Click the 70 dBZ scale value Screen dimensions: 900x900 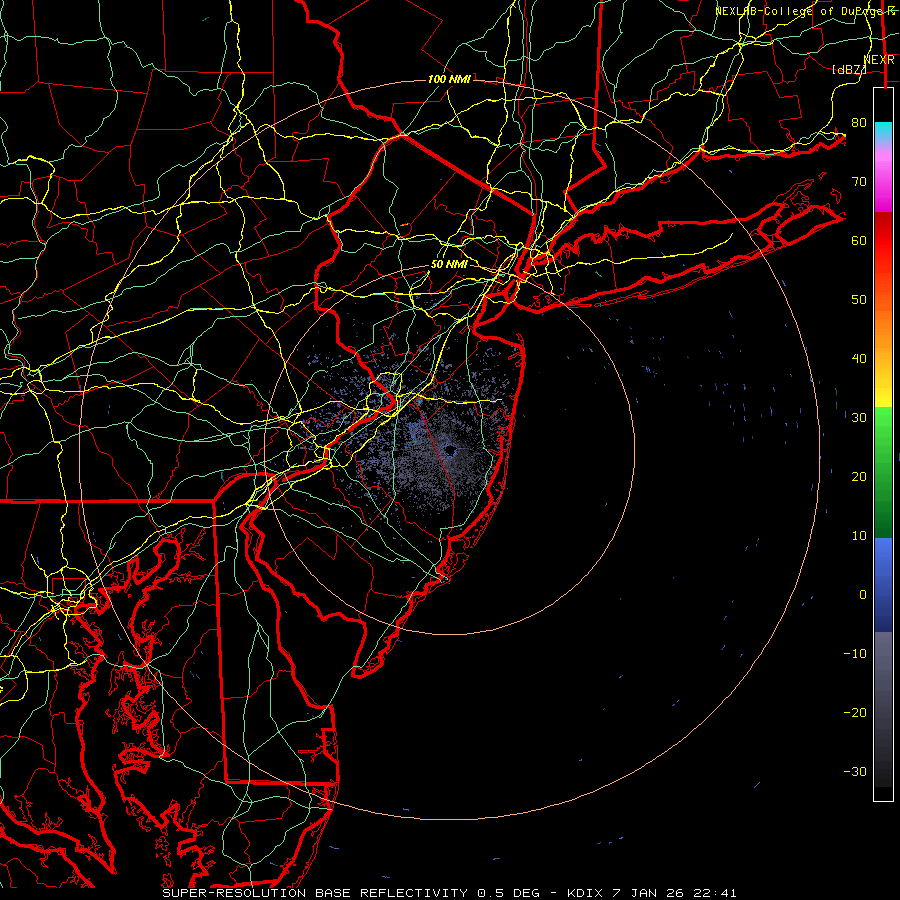tap(859, 182)
